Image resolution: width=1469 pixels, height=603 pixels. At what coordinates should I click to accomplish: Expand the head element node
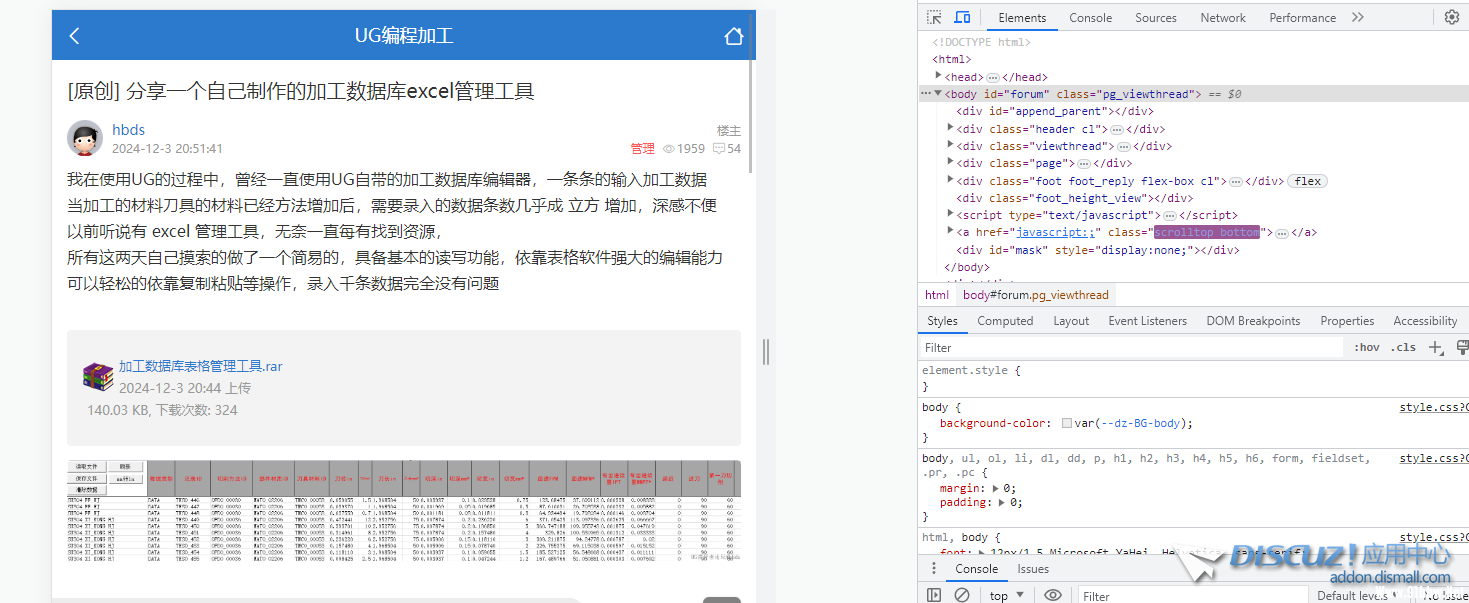click(x=939, y=76)
